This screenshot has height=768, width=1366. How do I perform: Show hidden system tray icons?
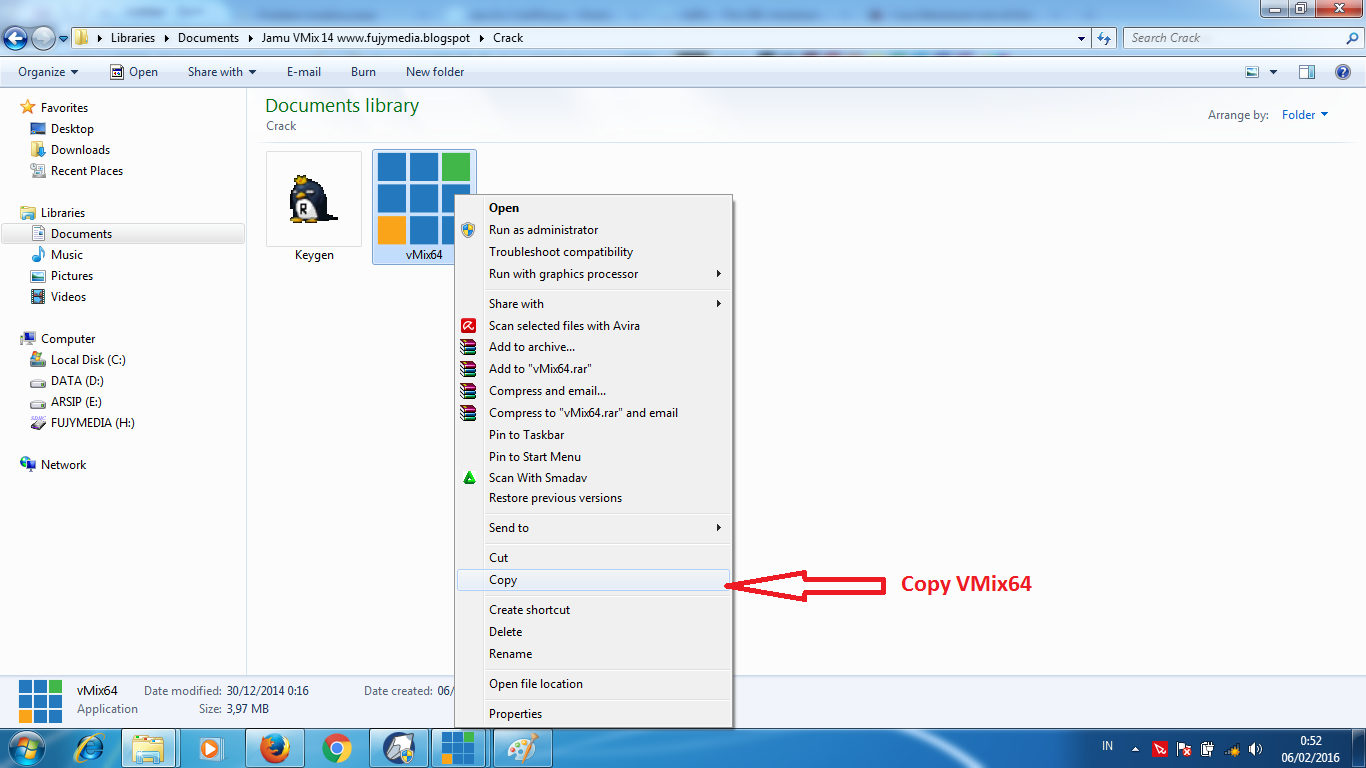click(1135, 748)
